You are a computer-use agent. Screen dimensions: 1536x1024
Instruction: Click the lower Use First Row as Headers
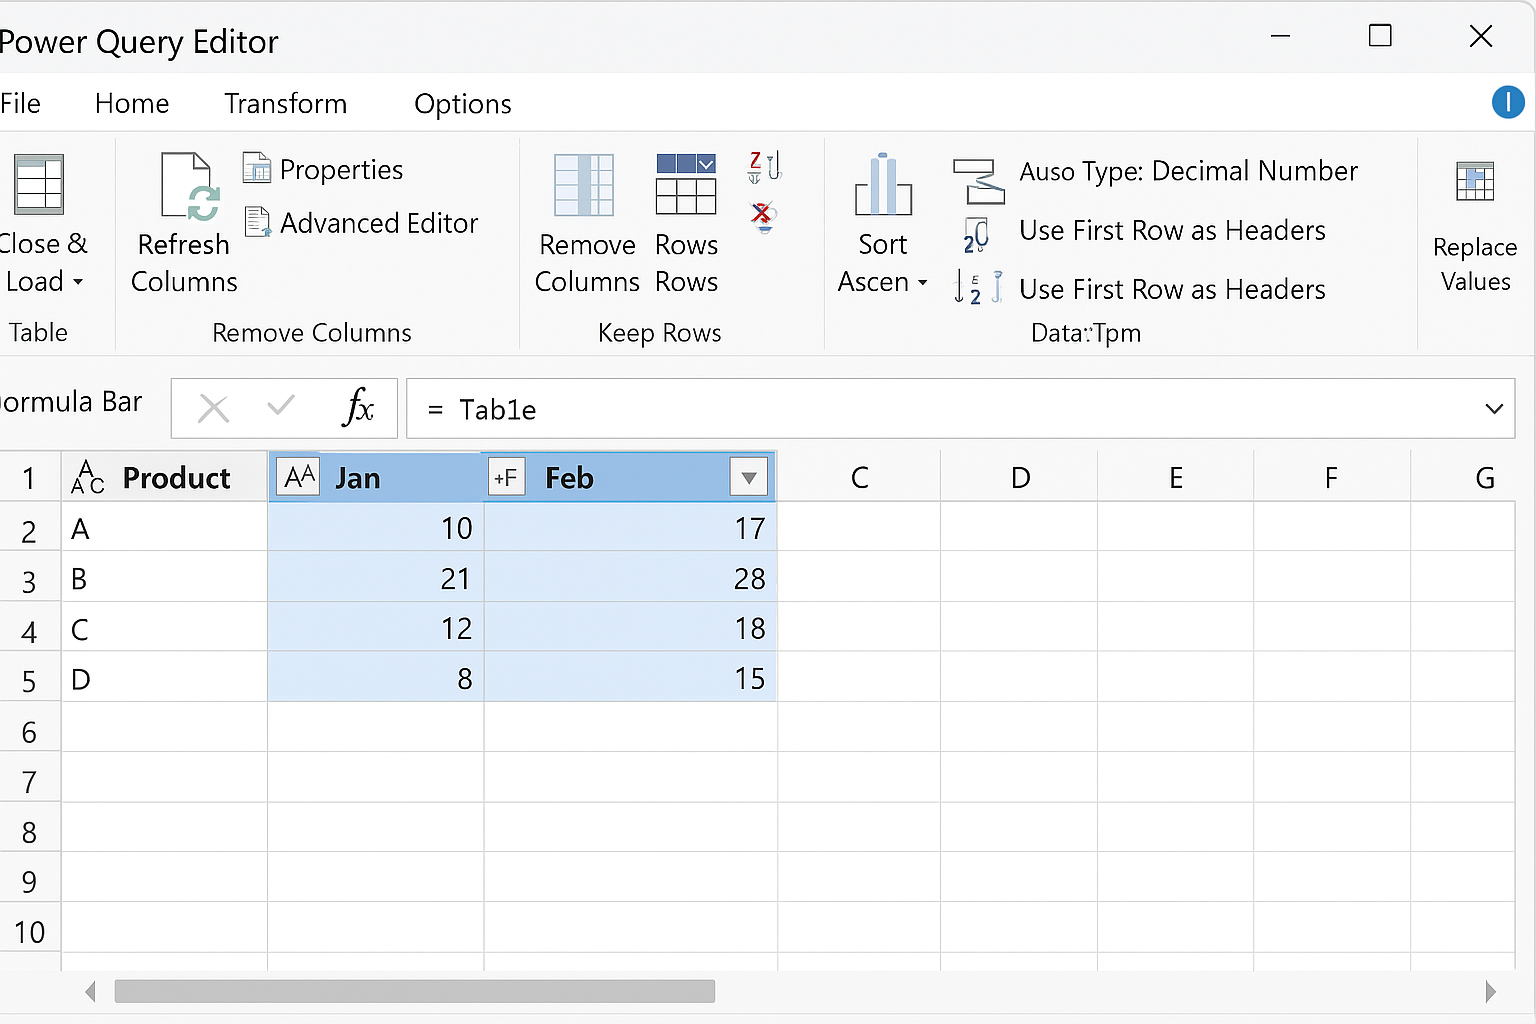pyautogui.click(x=1172, y=290)
